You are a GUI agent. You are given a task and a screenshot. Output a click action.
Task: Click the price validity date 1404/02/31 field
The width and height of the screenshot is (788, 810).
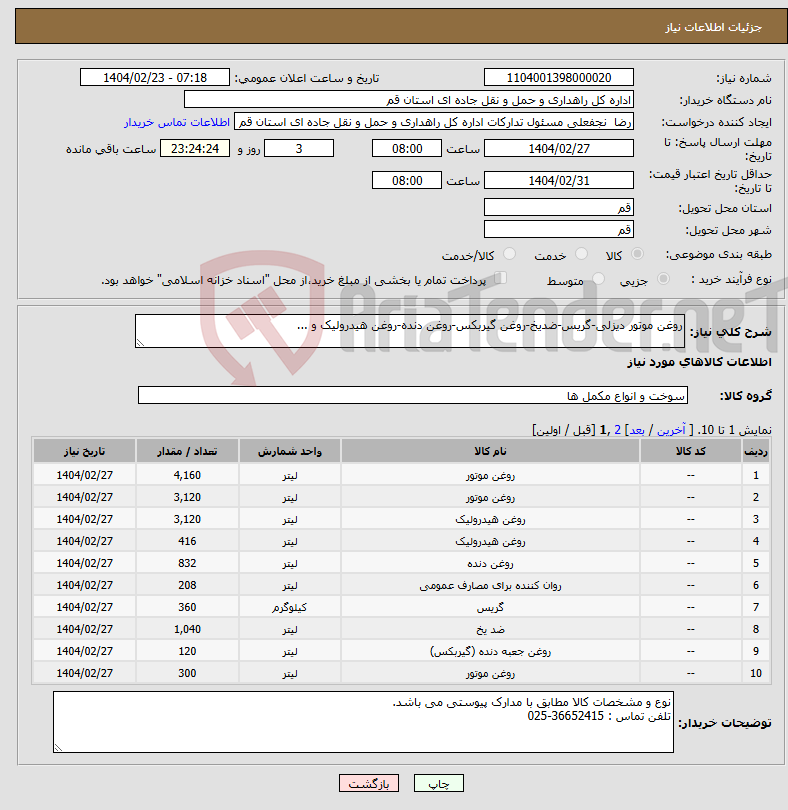pos(559,180)
